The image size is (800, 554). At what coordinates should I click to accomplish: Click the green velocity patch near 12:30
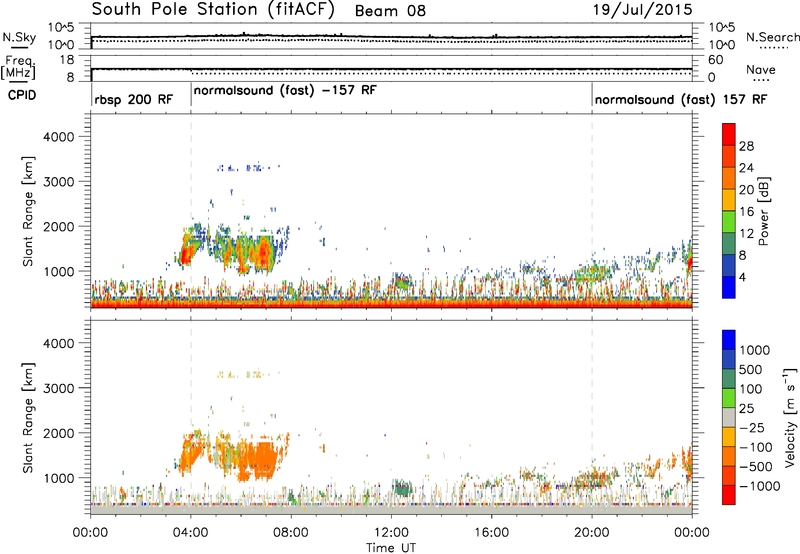[403, 488]
